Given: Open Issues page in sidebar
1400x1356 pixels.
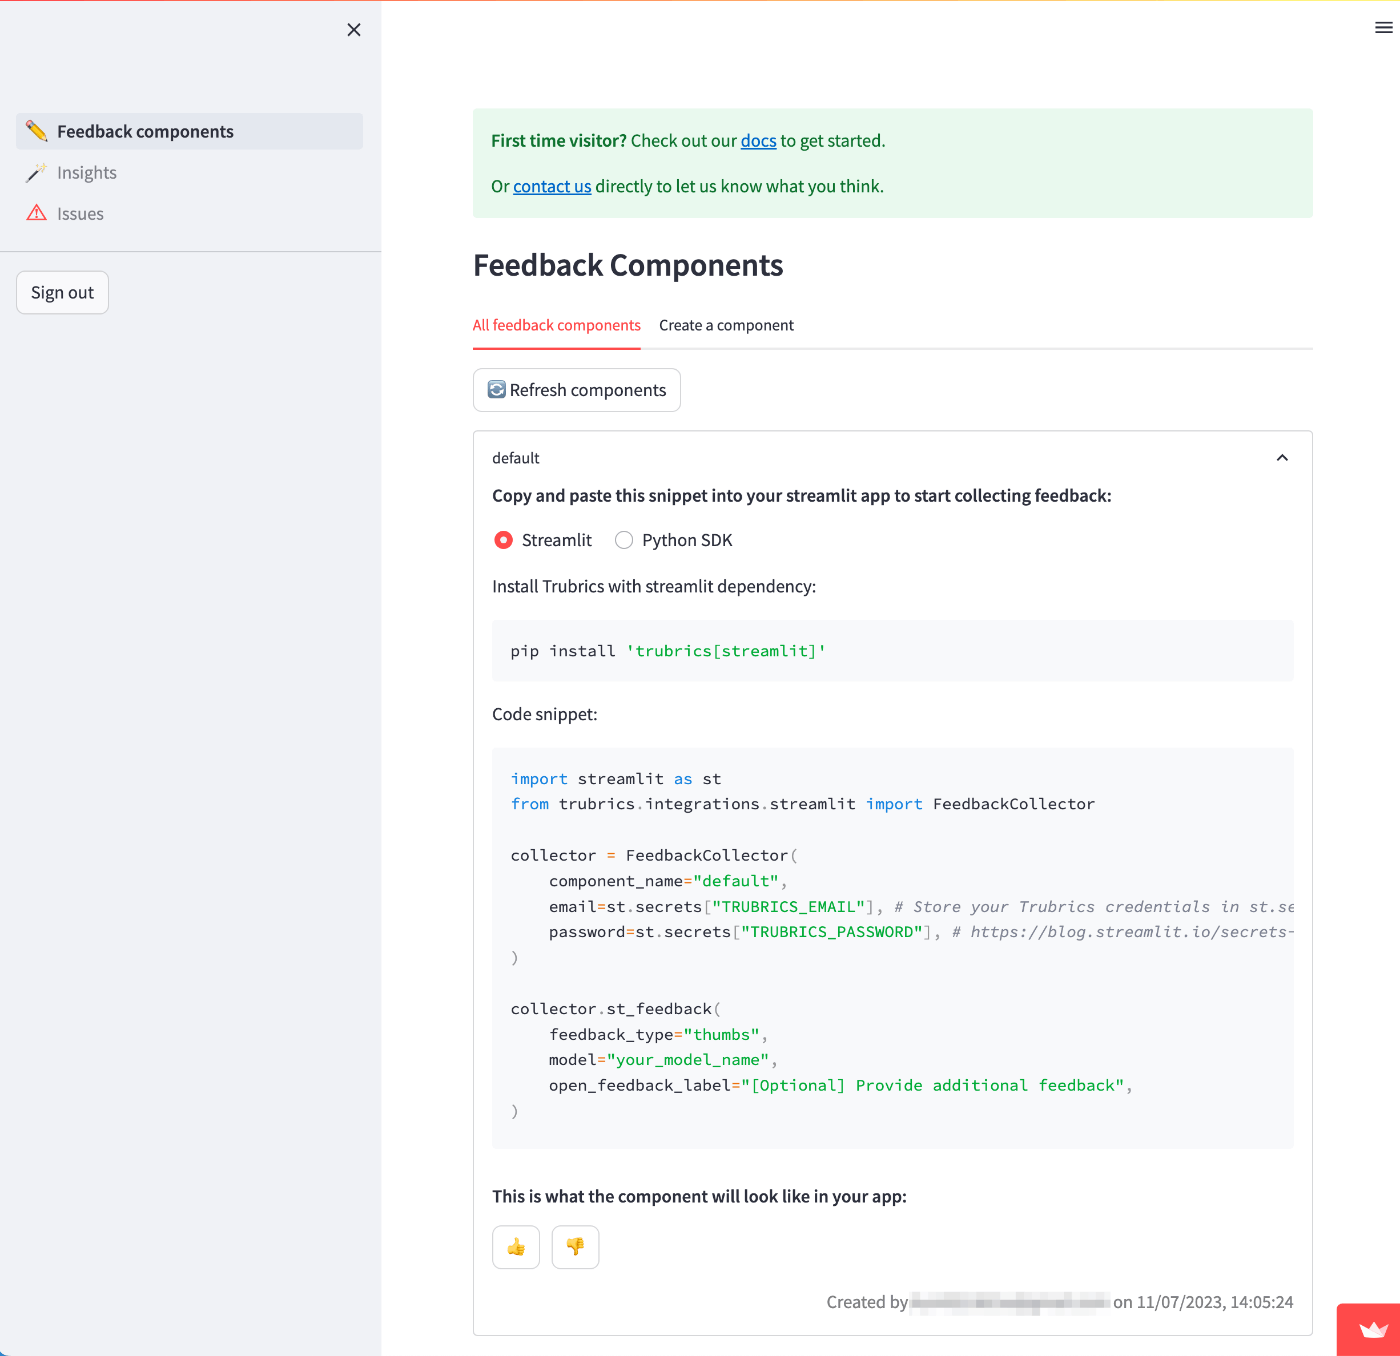Looking at the screenshot, I should pos(190,213).
